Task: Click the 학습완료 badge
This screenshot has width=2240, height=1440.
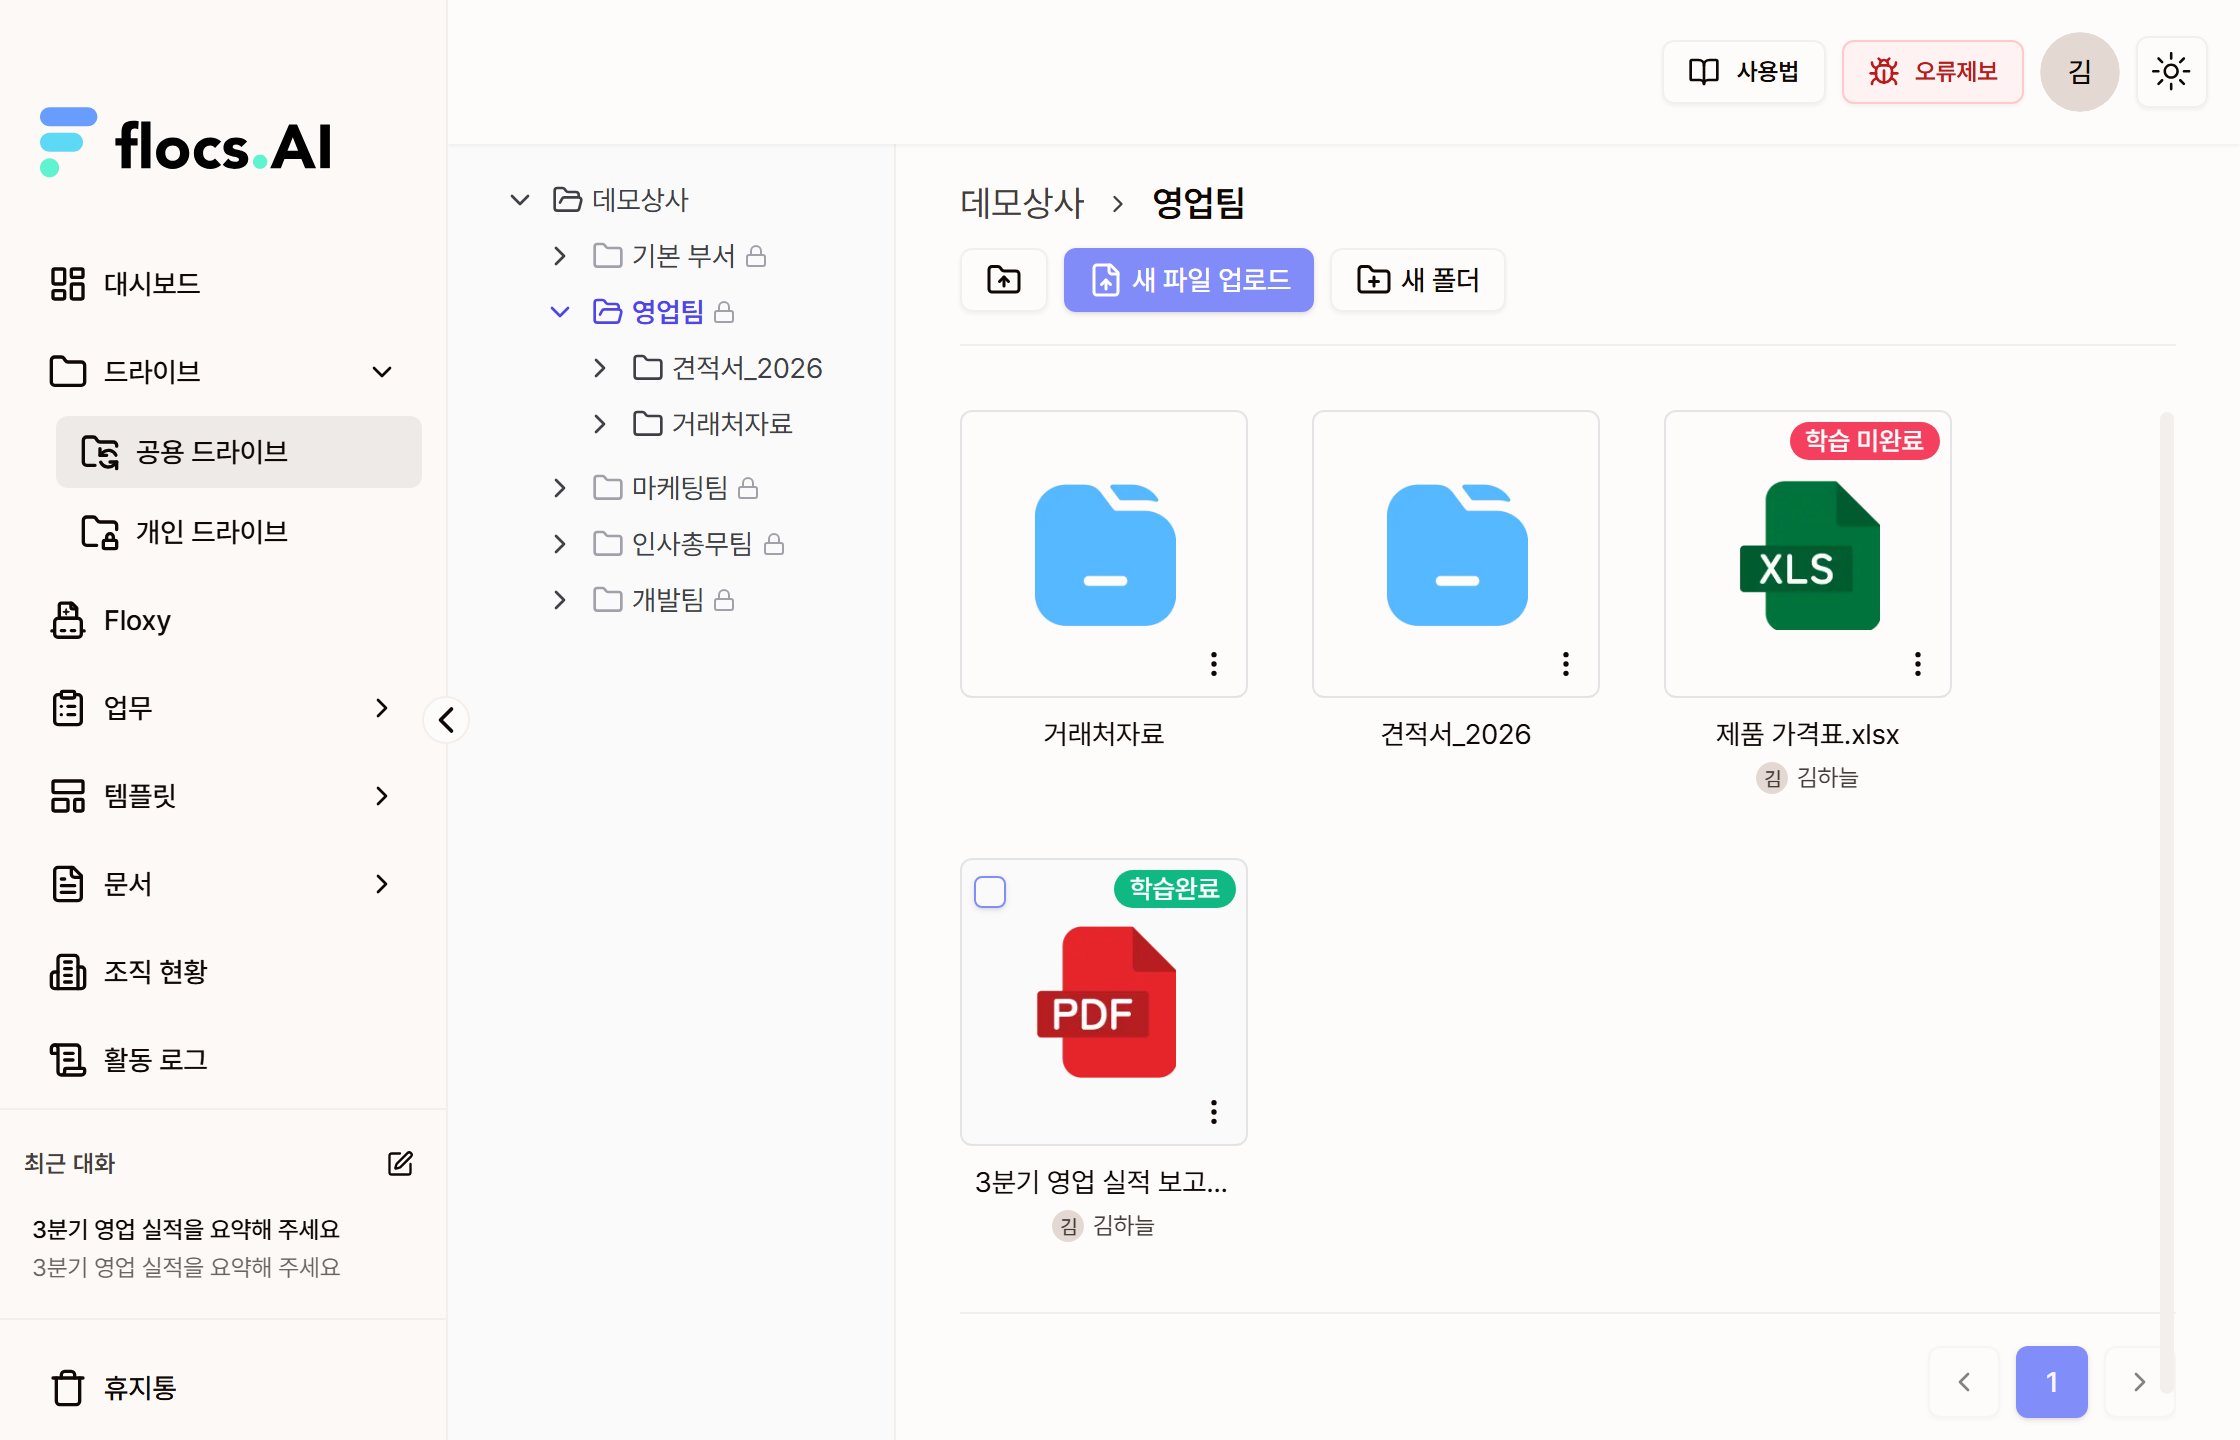Action: coord(1175,889)
